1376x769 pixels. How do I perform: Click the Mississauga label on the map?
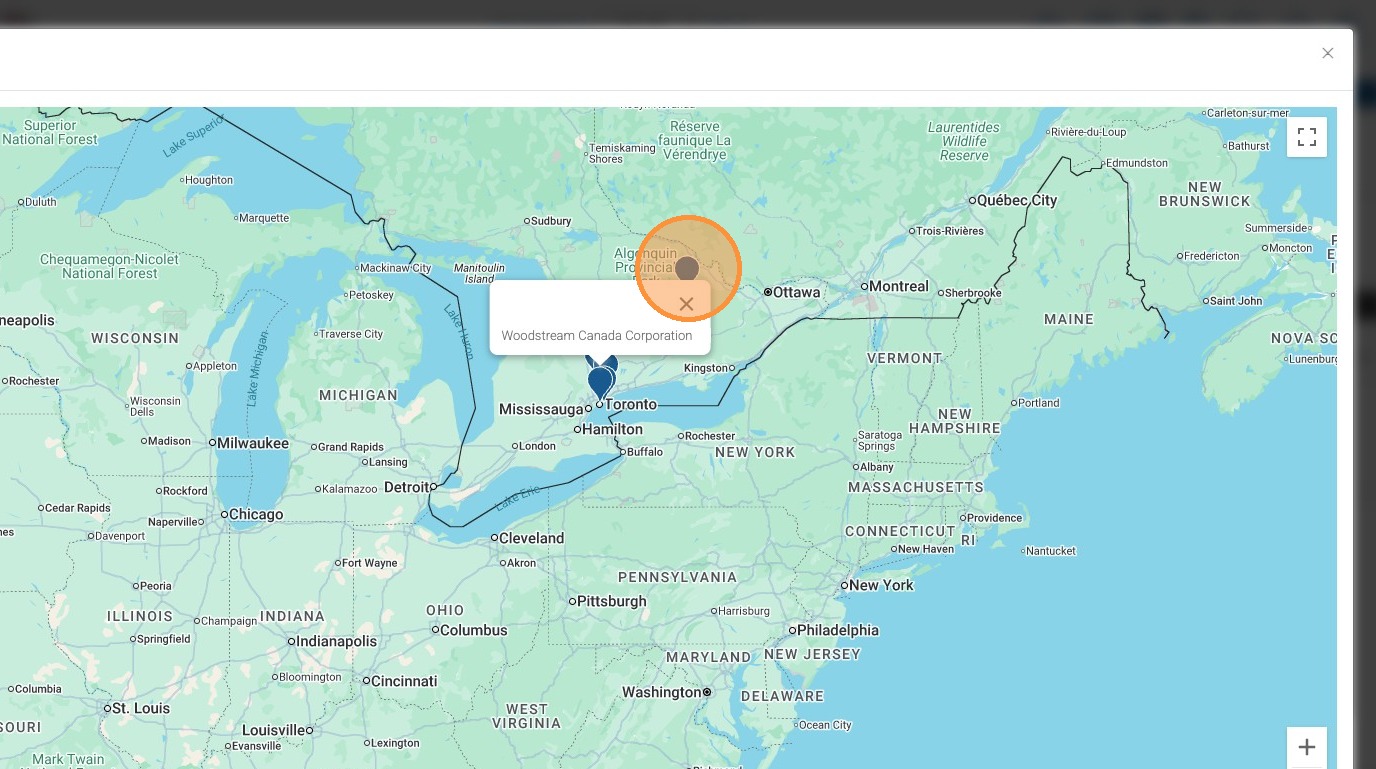click(x=540, y=409)
